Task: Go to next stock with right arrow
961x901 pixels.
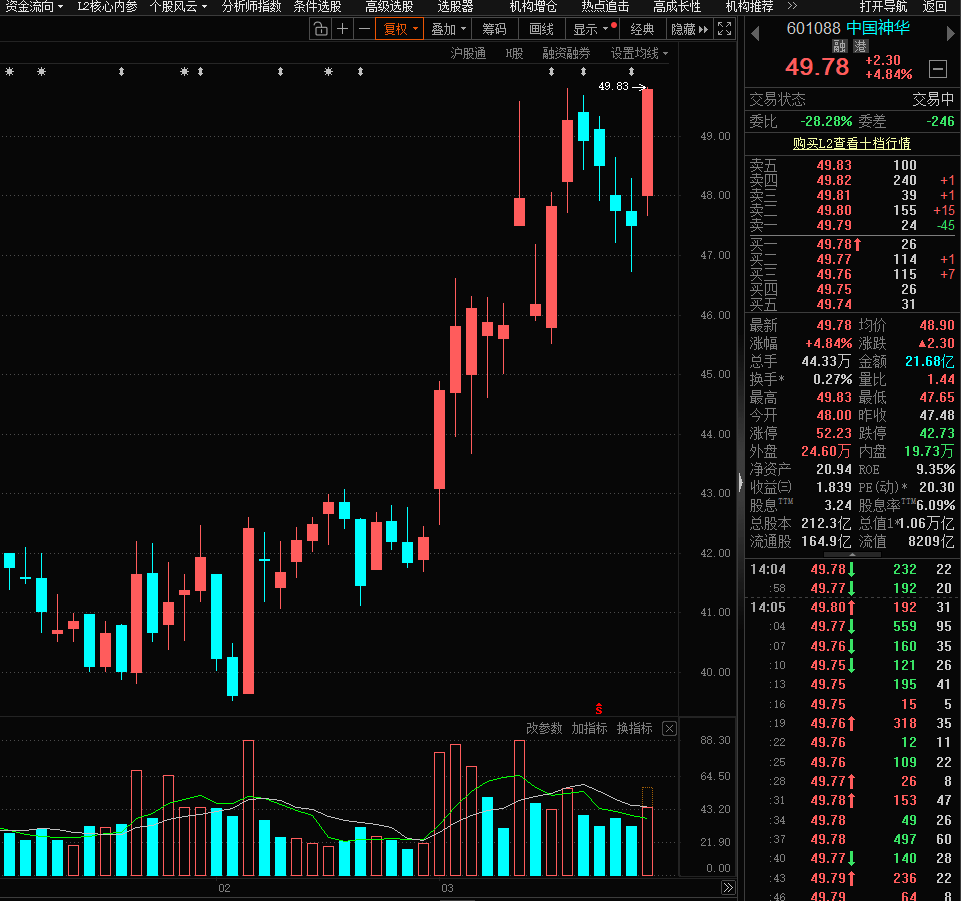Action: (951, 32)
